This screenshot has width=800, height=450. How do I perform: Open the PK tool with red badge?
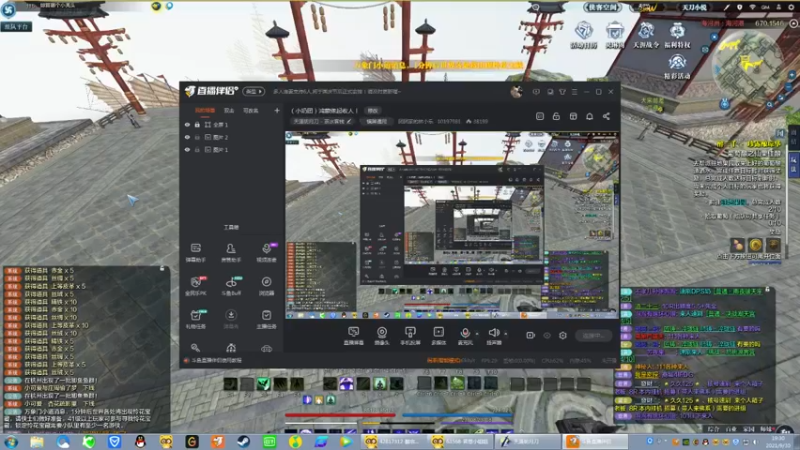pos(196,286)
